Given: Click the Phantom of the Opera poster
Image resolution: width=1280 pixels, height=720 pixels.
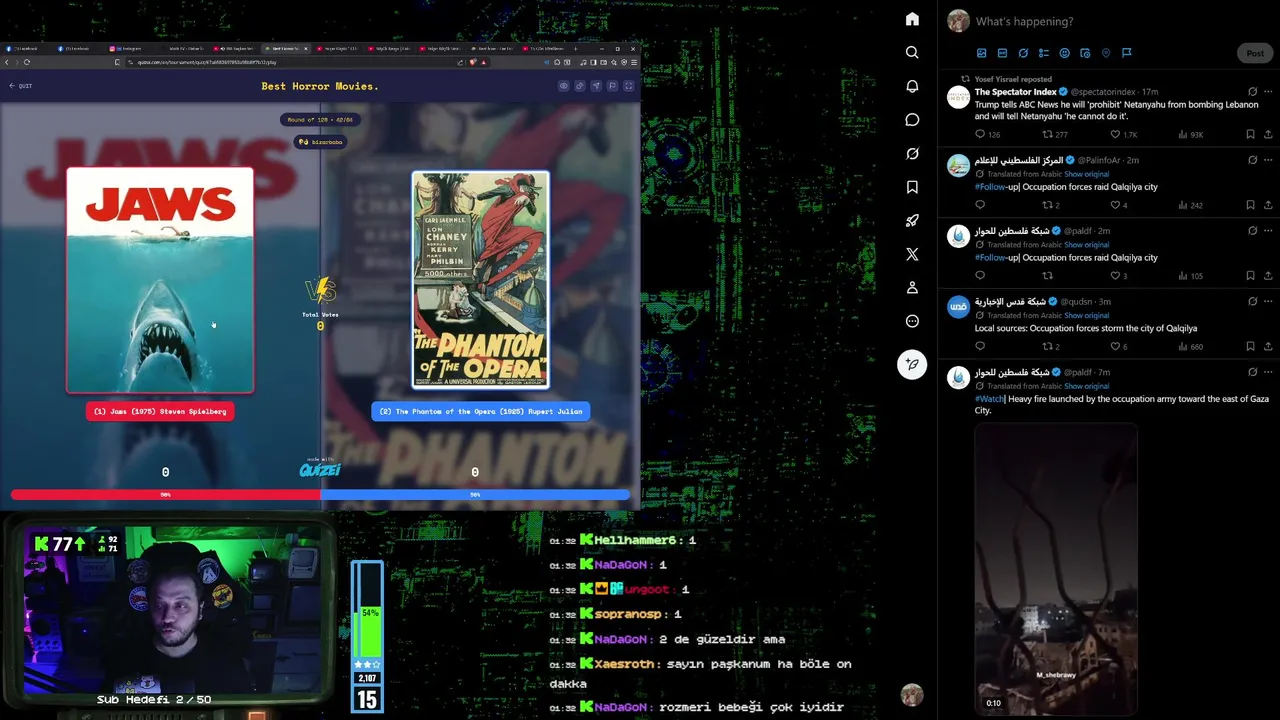Looking at the screenshot, I should 480,280.
